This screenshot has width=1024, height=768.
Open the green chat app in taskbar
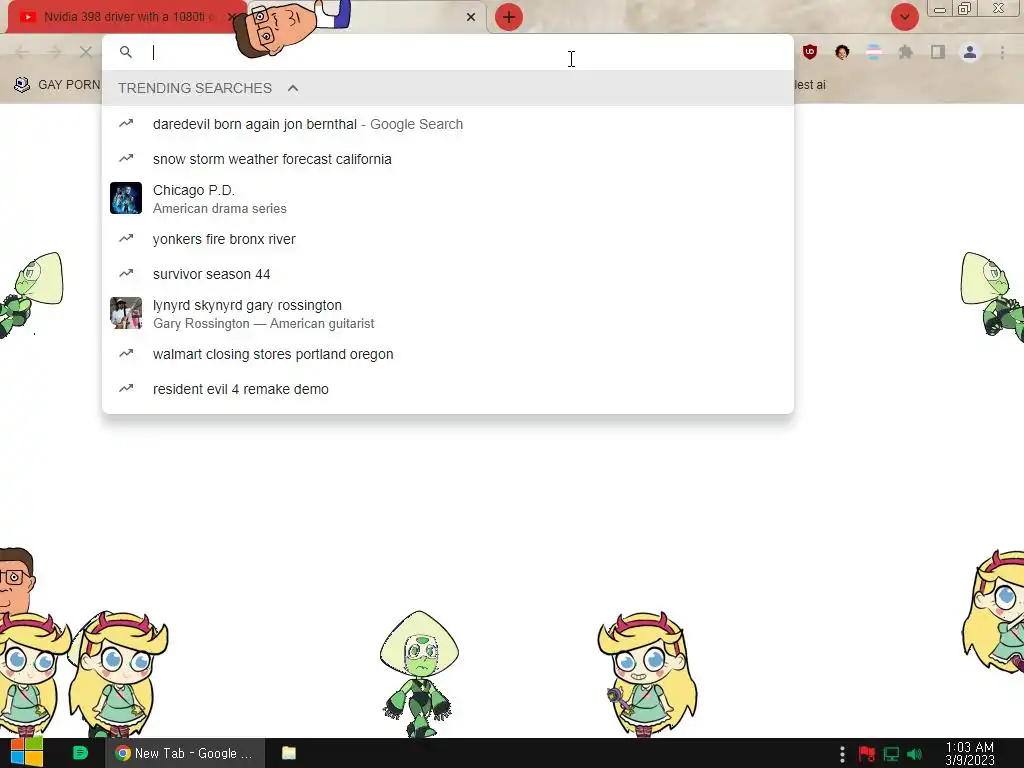click(80, 753)
